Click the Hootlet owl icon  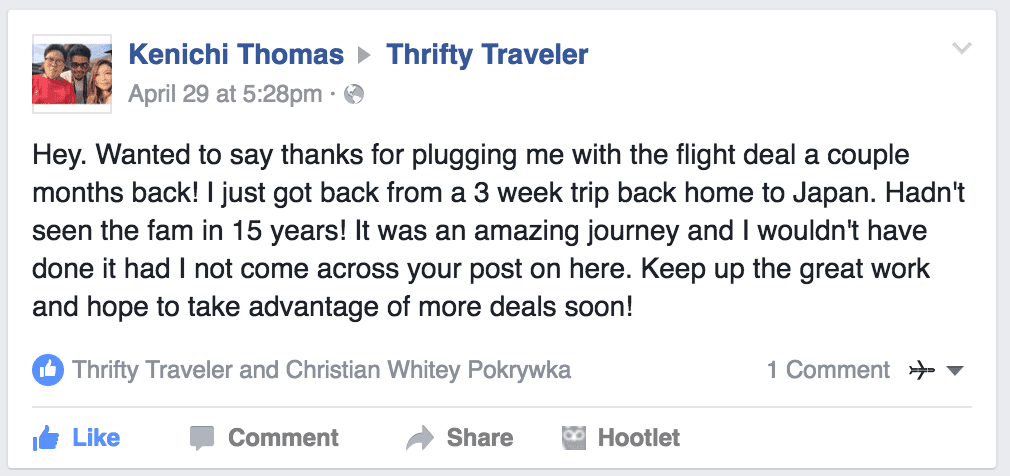tap(574, 437)
